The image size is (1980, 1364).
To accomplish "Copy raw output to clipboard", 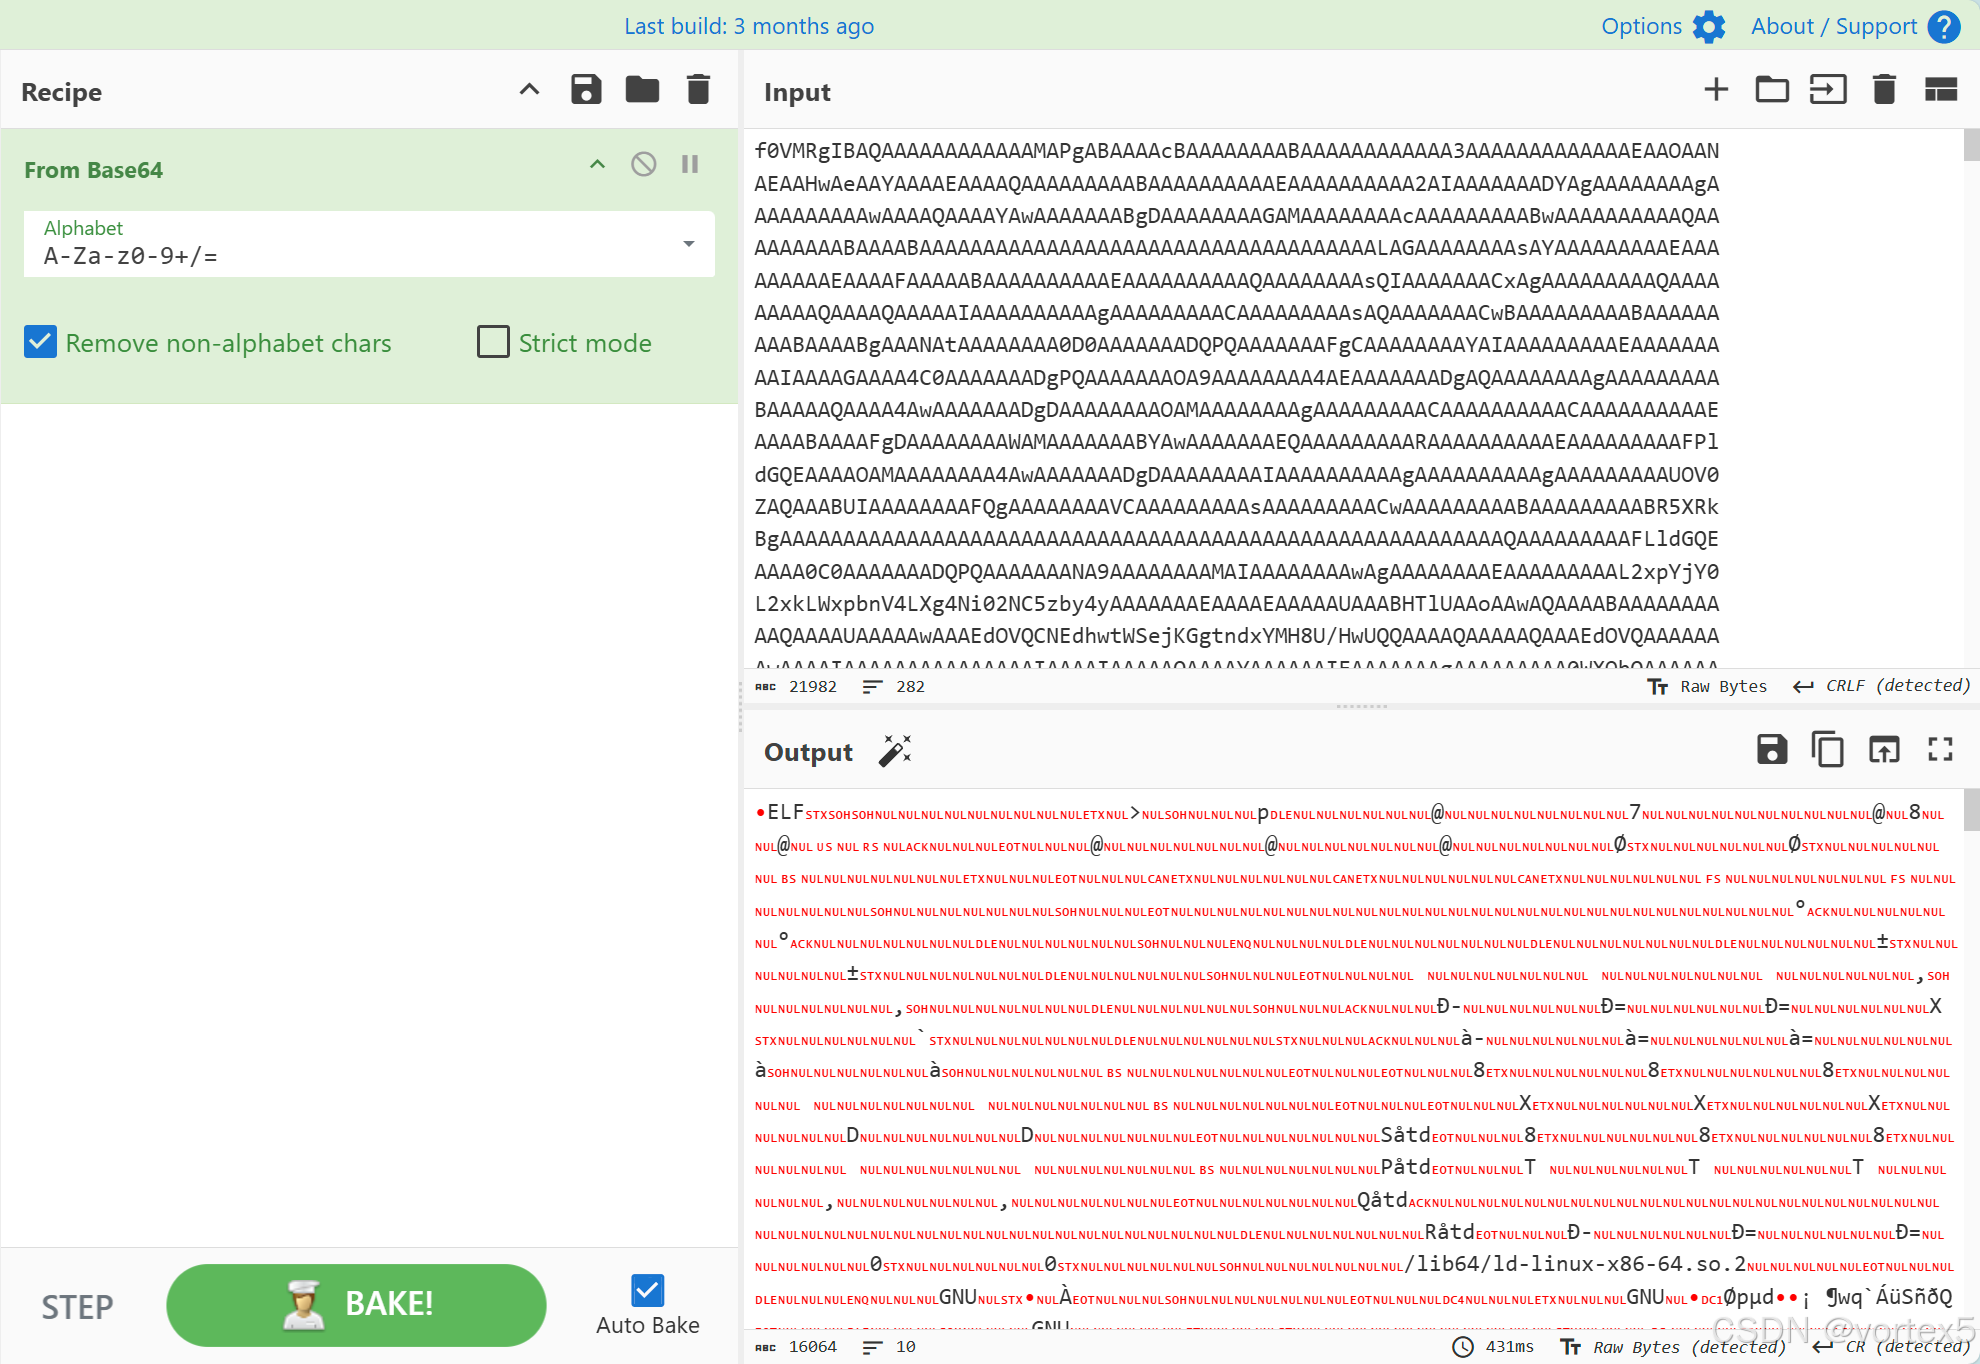I will 1827,749.
